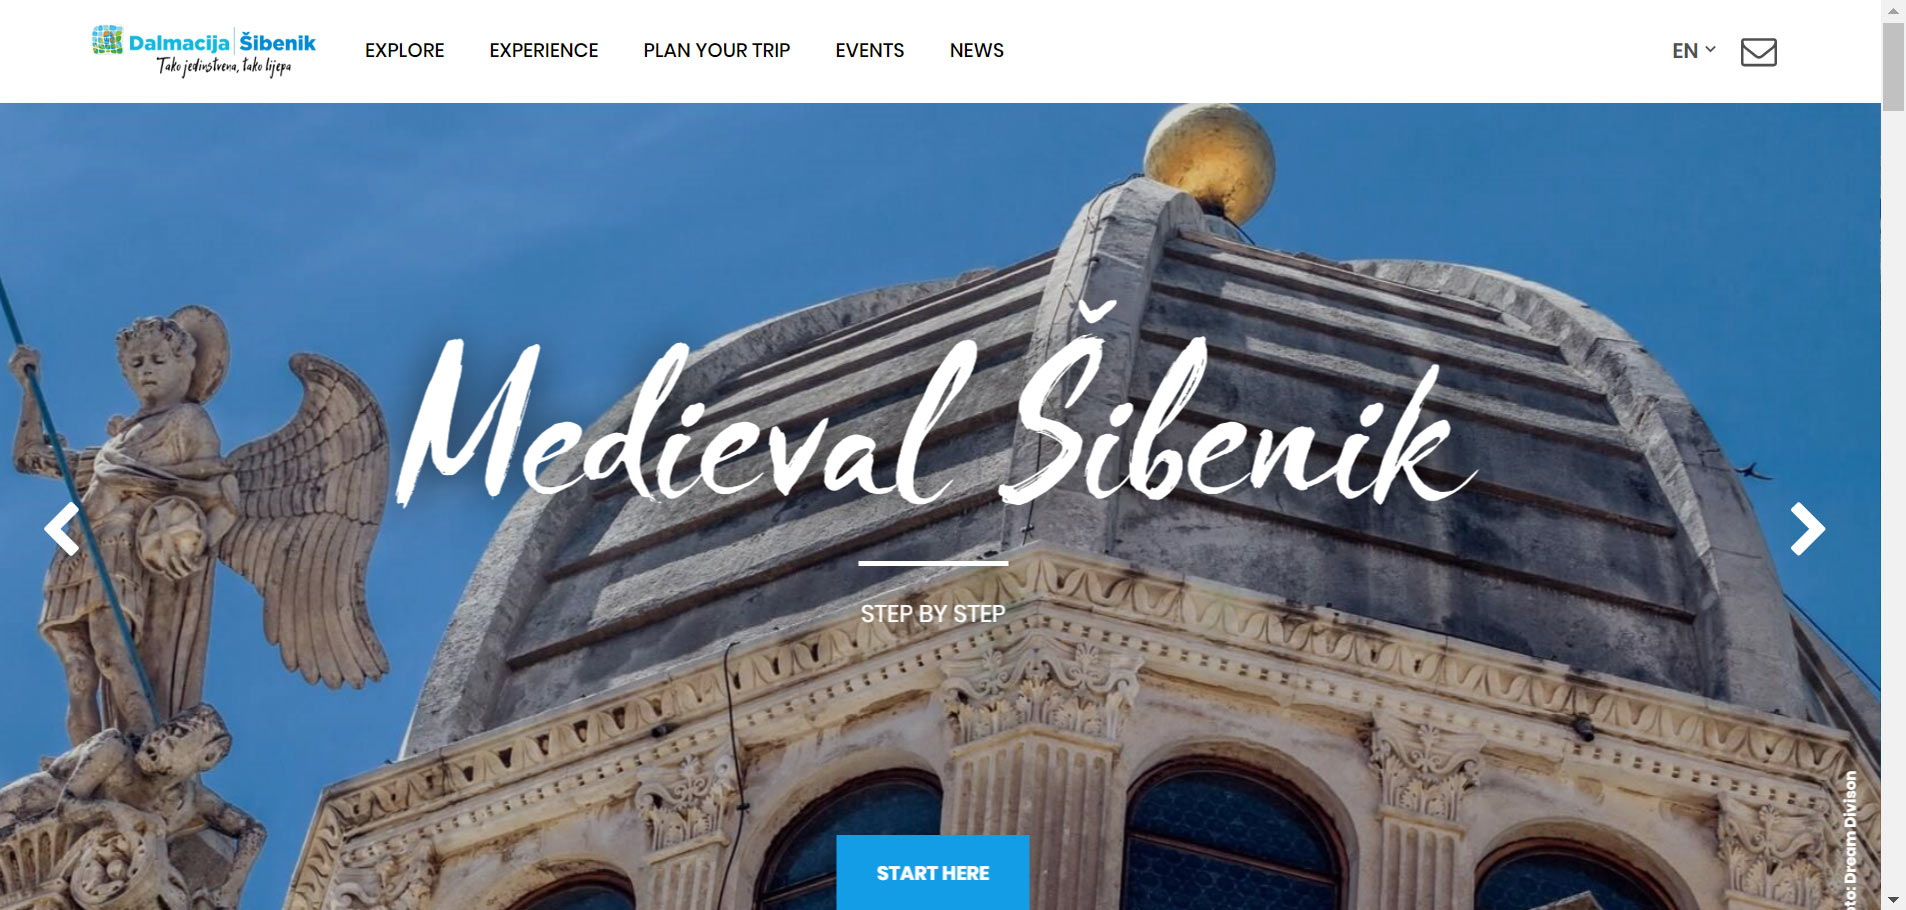Click the vertical scrollbar thumb
The height and width of the screenshot is (910, 1906).
(x=1893, y=66)
